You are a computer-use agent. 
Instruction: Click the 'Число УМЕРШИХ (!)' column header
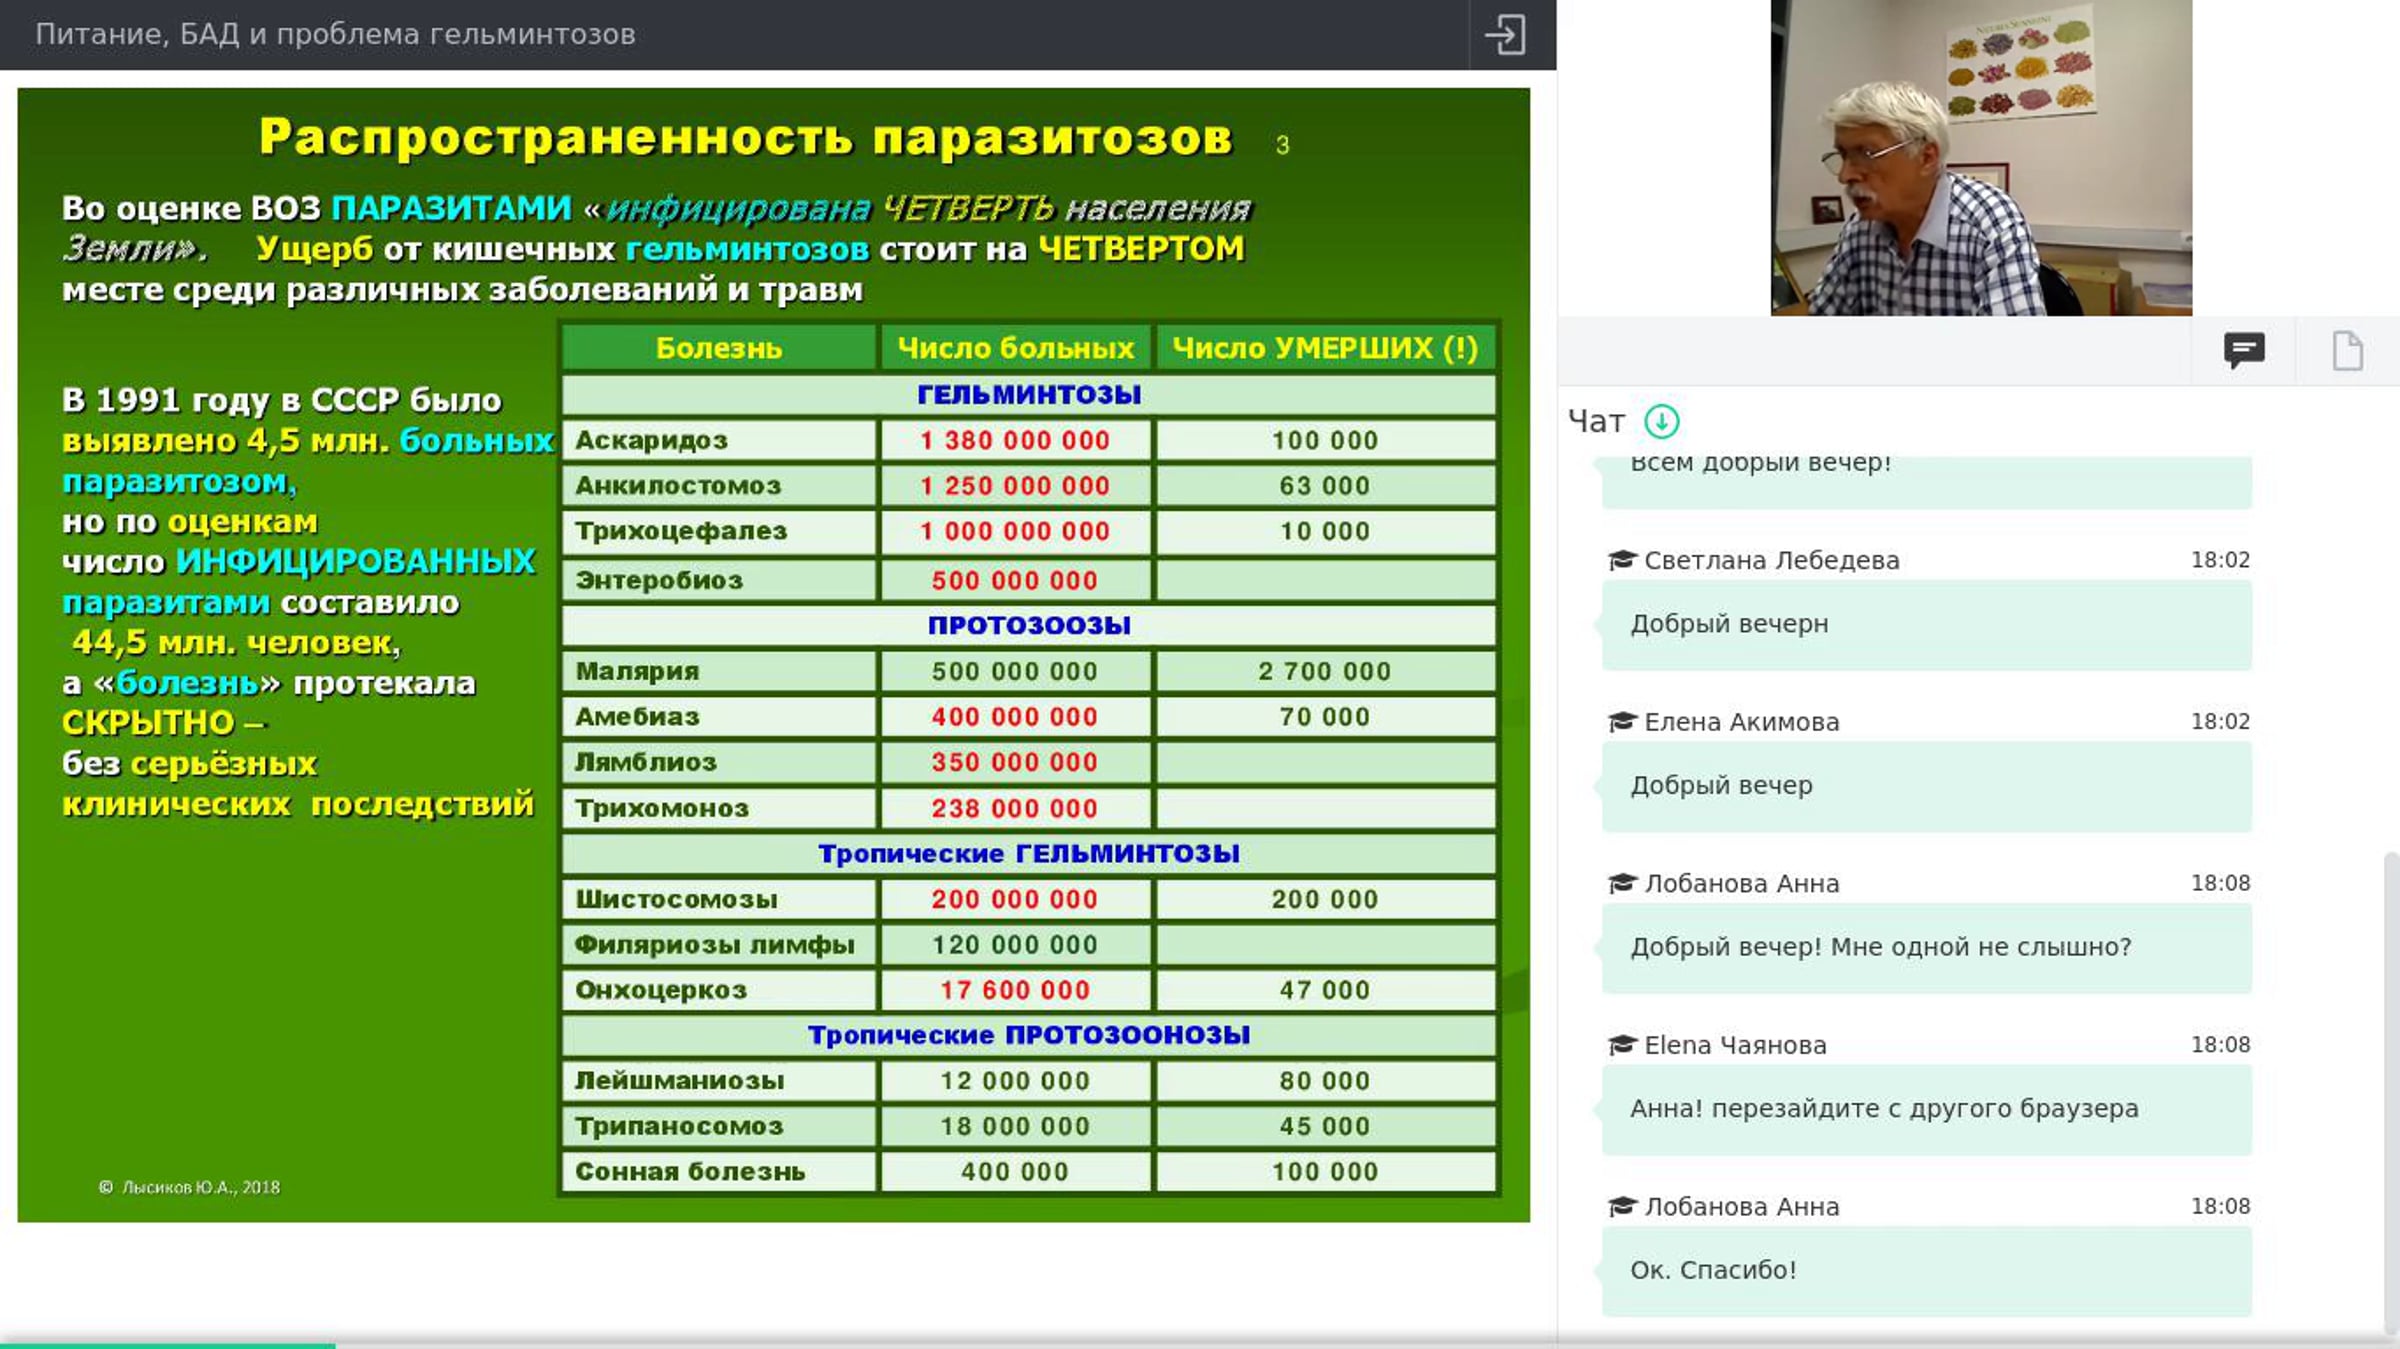(x=1325, y=348)
